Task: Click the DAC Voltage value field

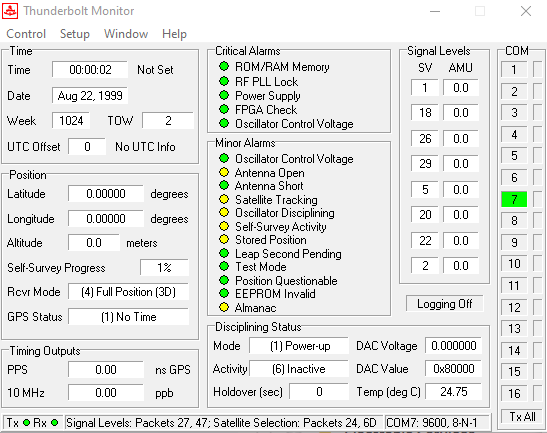Action: 454,346
